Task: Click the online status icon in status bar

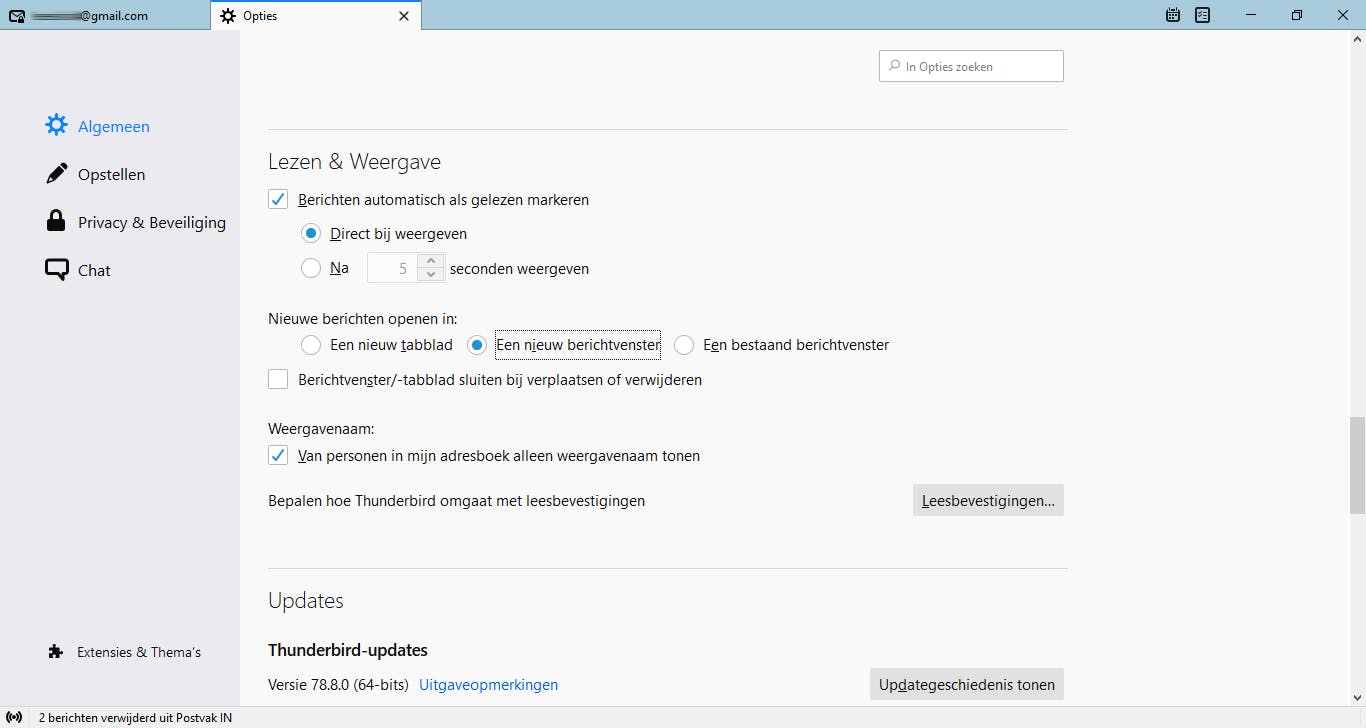Action: click(14, 717)
